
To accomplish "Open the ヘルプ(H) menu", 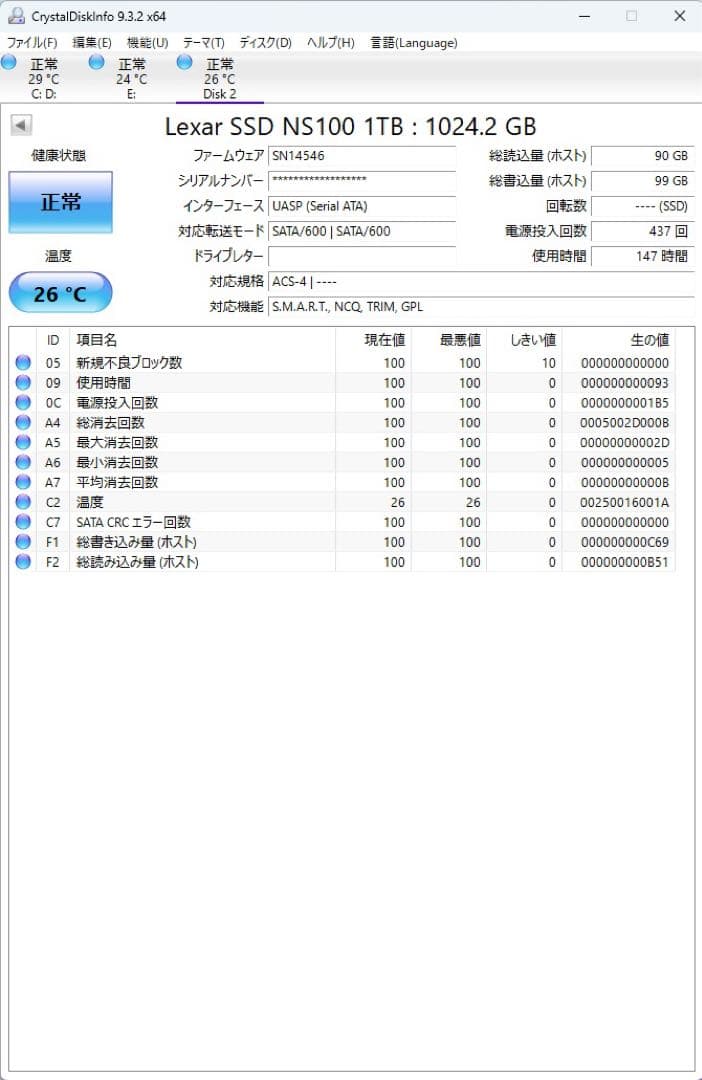I will click(x=331, y=43).
